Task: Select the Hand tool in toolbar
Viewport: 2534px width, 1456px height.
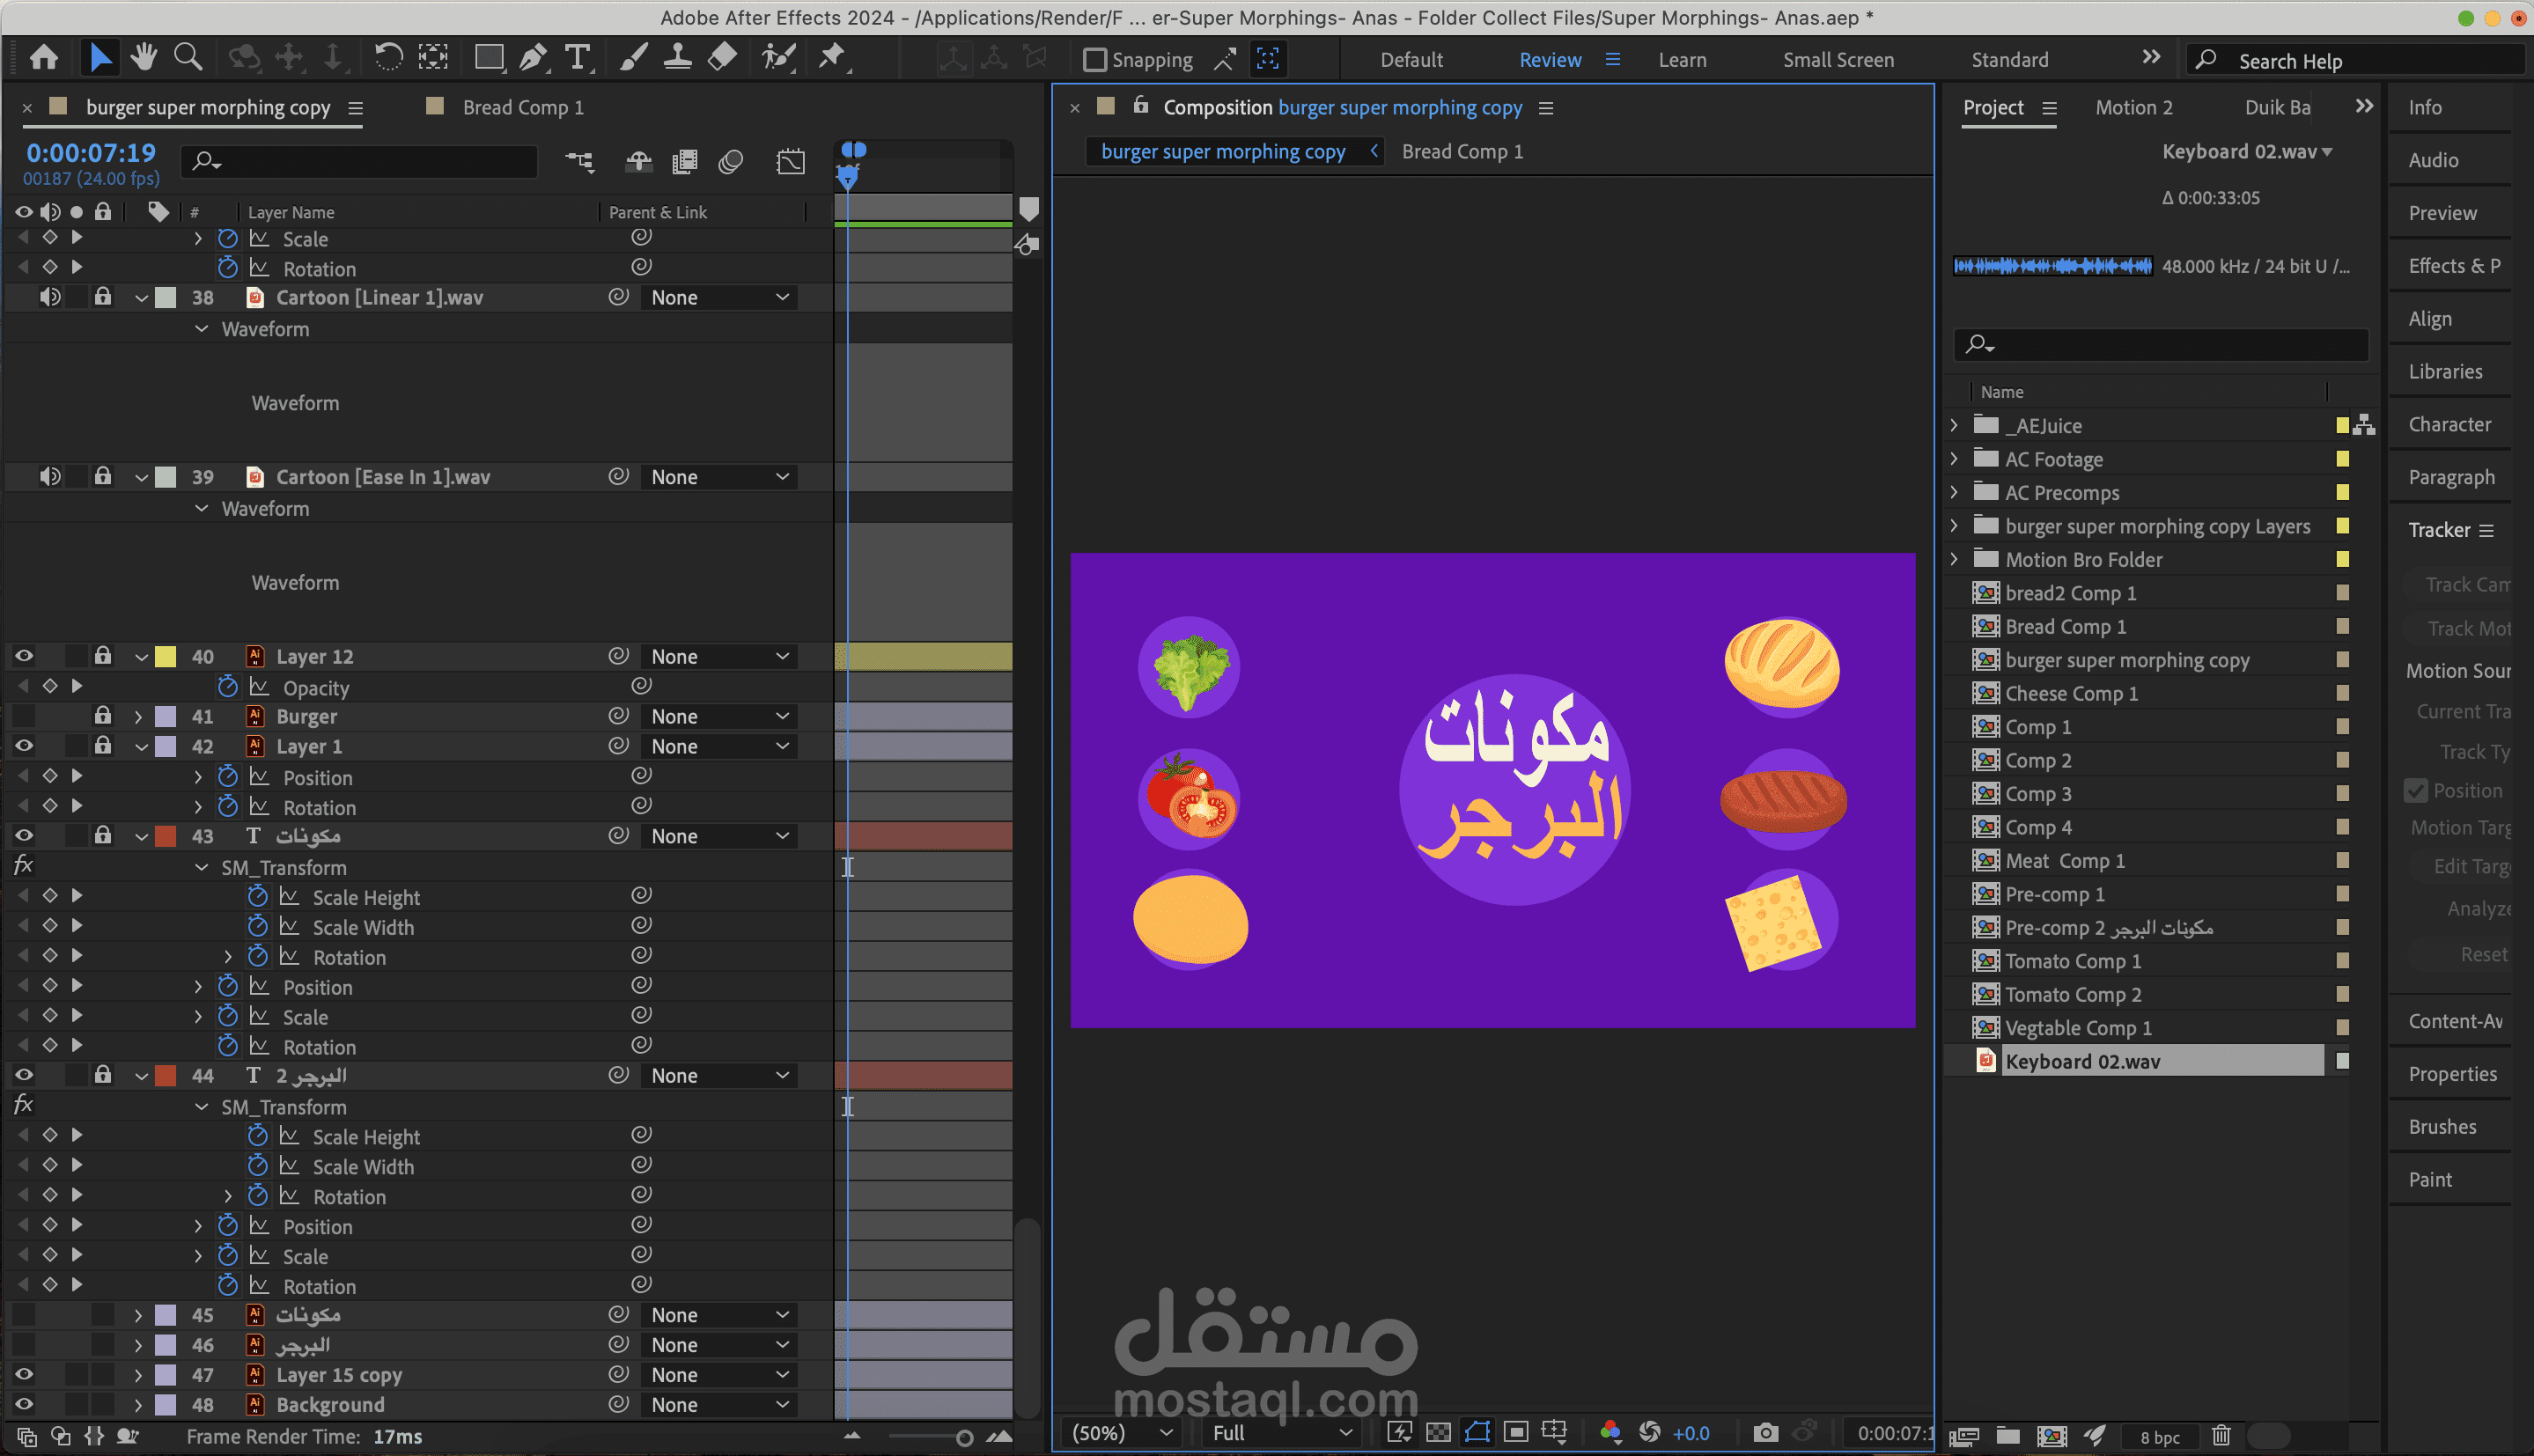Action: tap(144, 58)
